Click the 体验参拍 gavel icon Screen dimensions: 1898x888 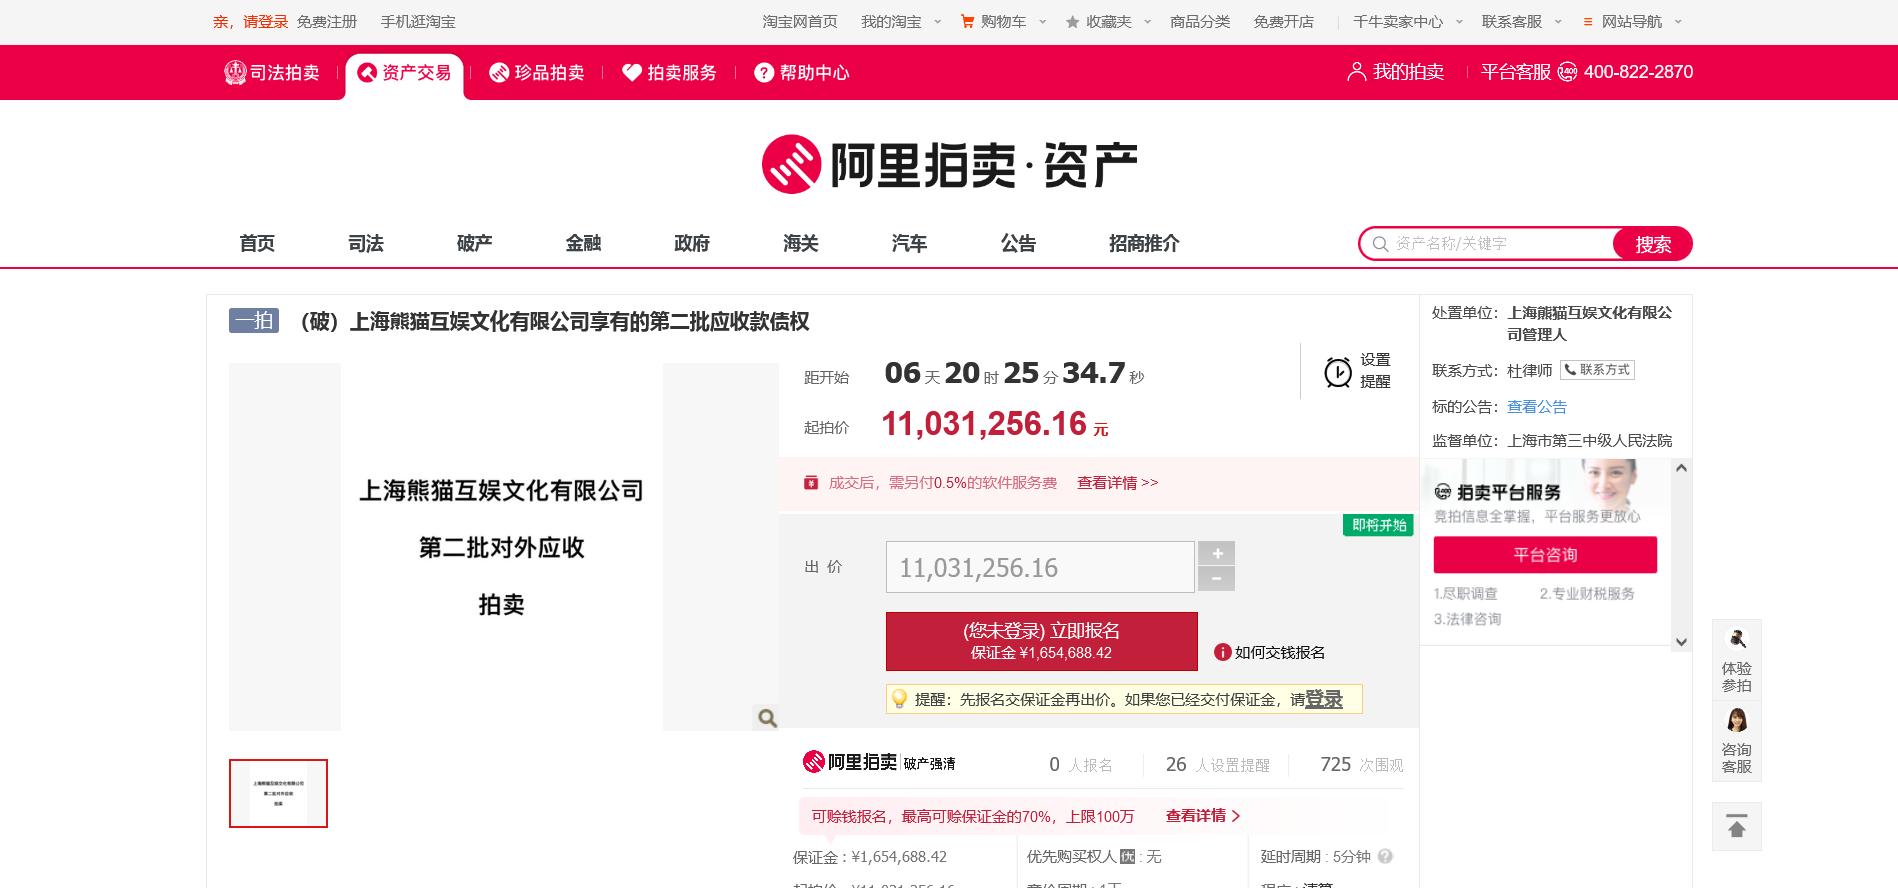(x=1737, y=639)
